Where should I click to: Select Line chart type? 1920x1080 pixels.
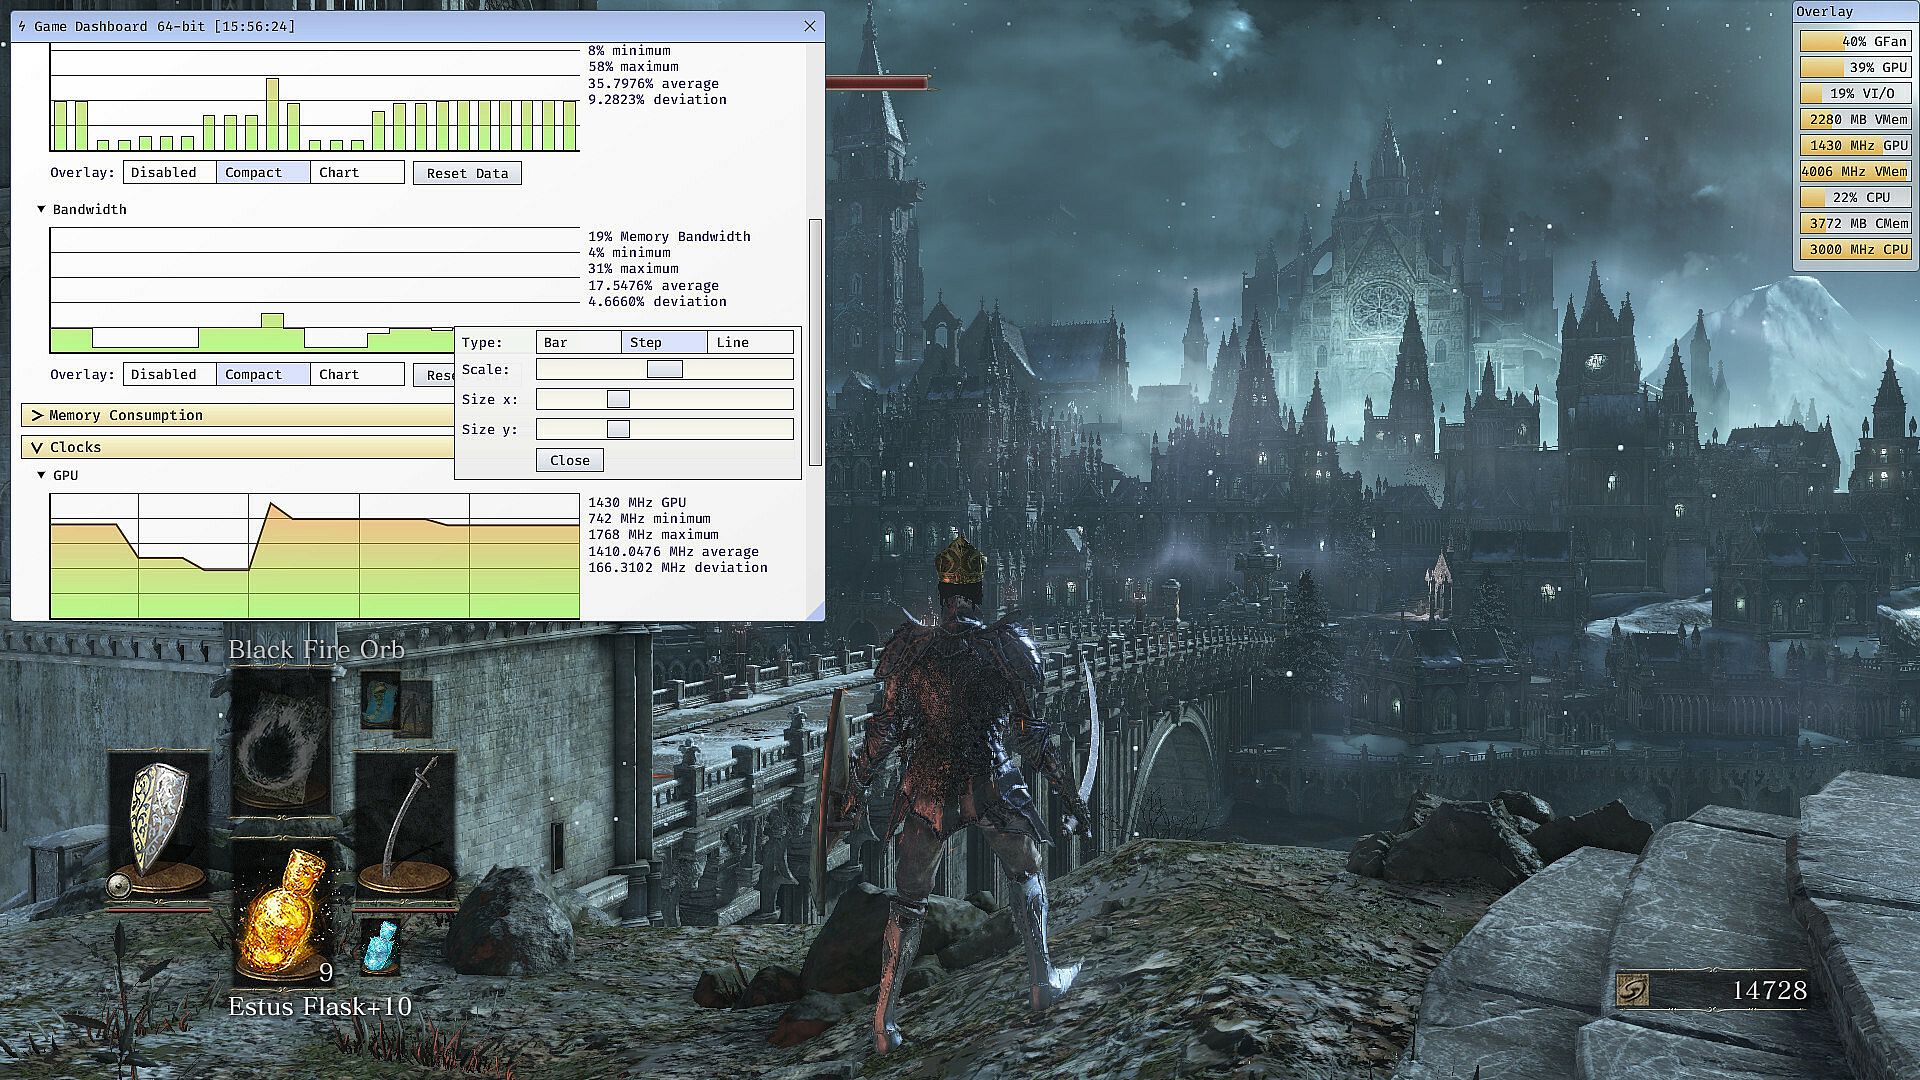pyautogui.click(x=750, y=342)
